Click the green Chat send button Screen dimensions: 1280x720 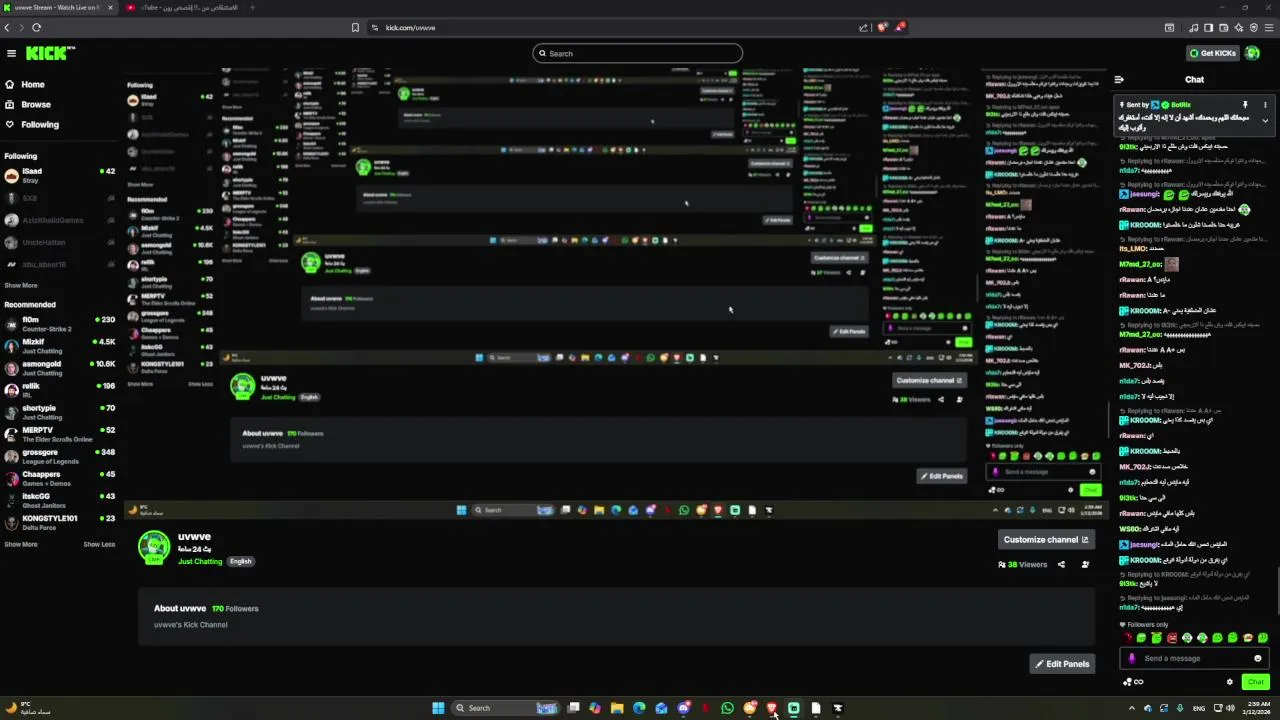point(1256,682)
